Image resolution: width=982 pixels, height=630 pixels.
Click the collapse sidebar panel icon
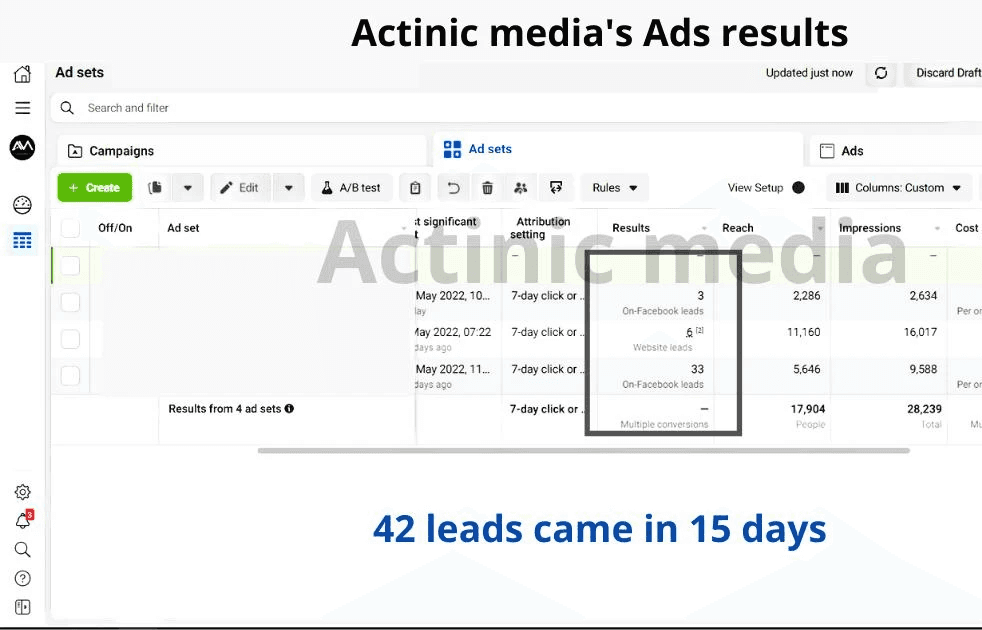click(x=23, y=607)
